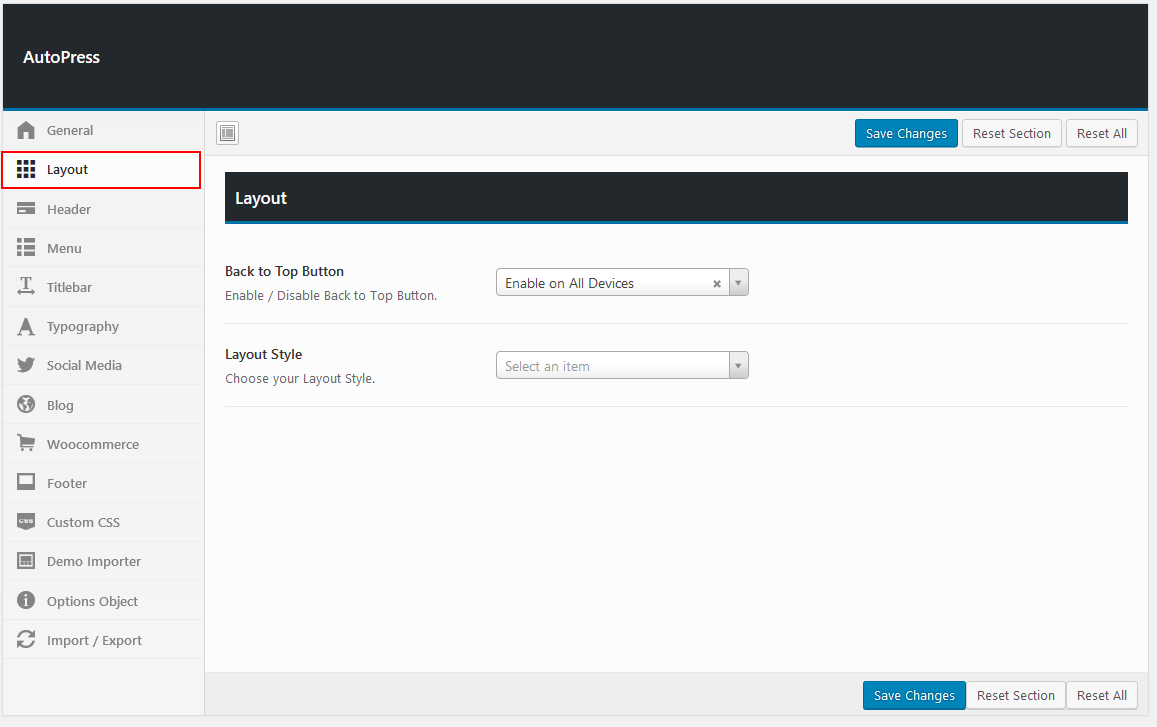The height and width of the screenshot is (727, 1157).
Task: Click bottom Save Changes button
Action: click(x=914, y=695)
